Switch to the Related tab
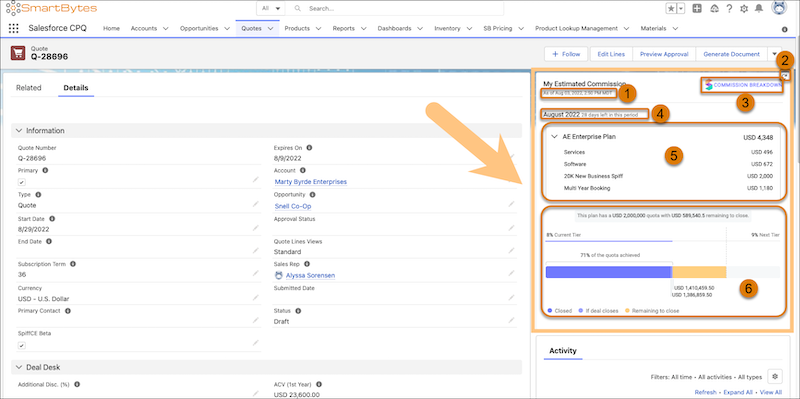This screenshot has width=800, height=399. (x=29, y=88)
